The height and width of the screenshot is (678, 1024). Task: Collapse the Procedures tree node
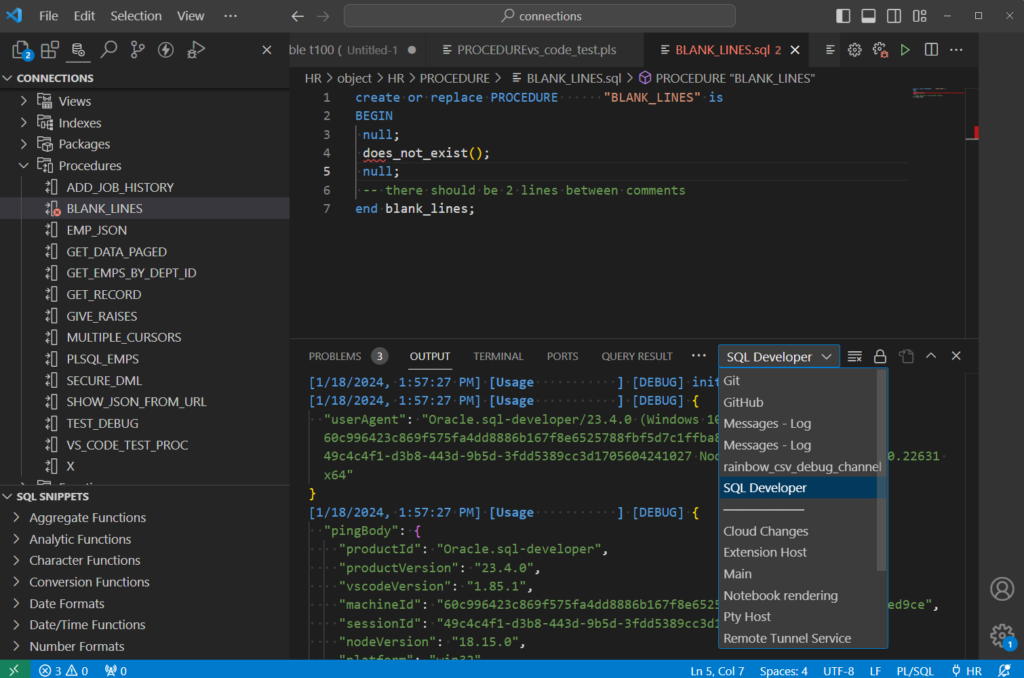click(x=24, y=165)
